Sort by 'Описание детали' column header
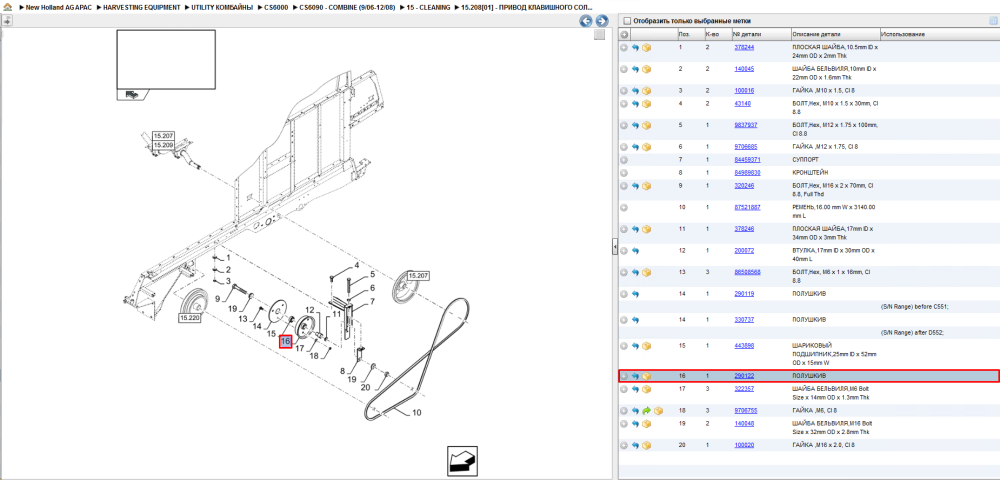1000x480 pixels. pos(834,34)
